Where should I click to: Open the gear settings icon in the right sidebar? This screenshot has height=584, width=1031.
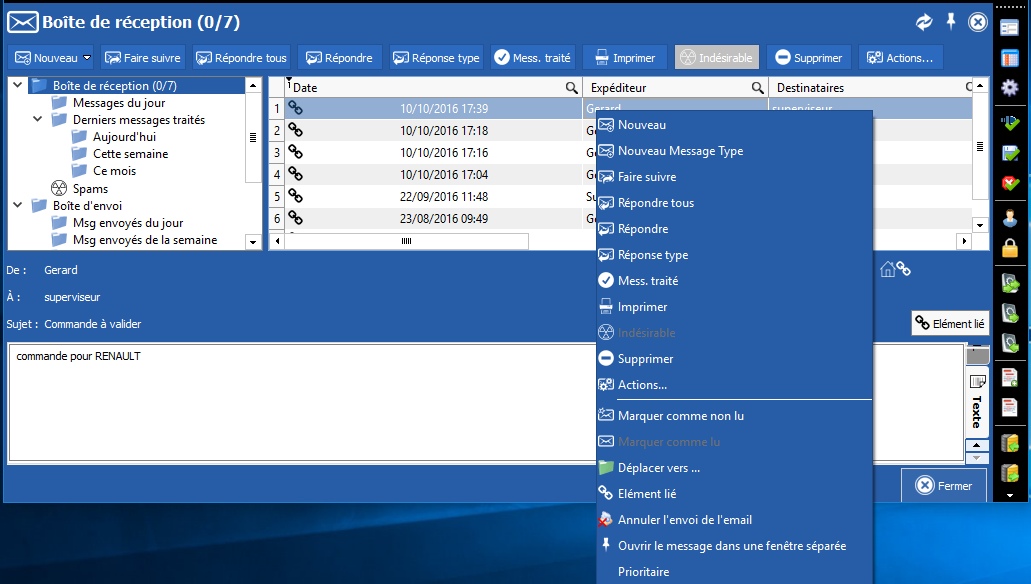click(1009, 88)
